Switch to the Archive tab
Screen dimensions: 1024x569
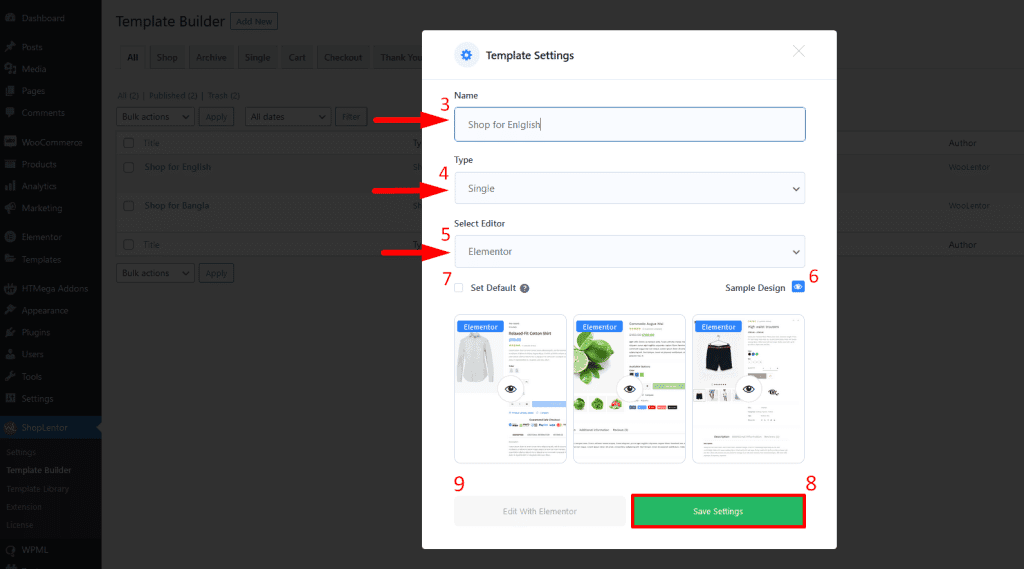point(210,57)
